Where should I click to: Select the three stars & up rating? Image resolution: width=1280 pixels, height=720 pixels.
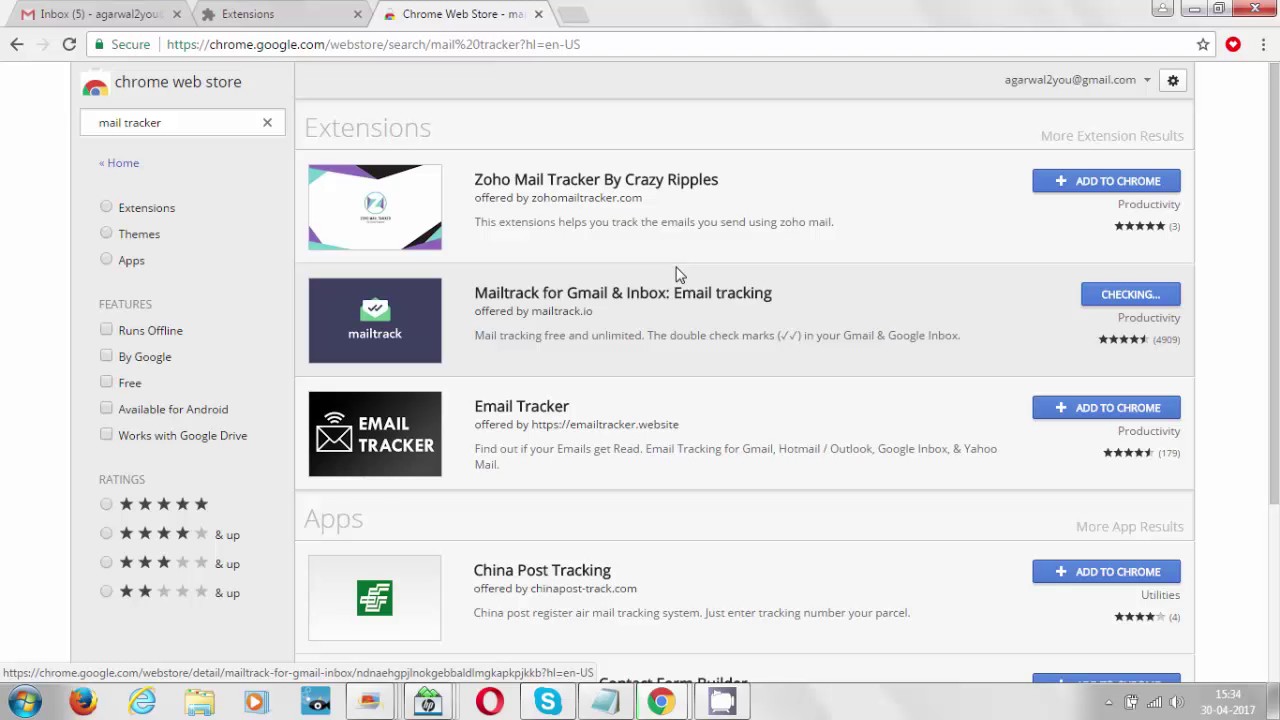(106, 562)
